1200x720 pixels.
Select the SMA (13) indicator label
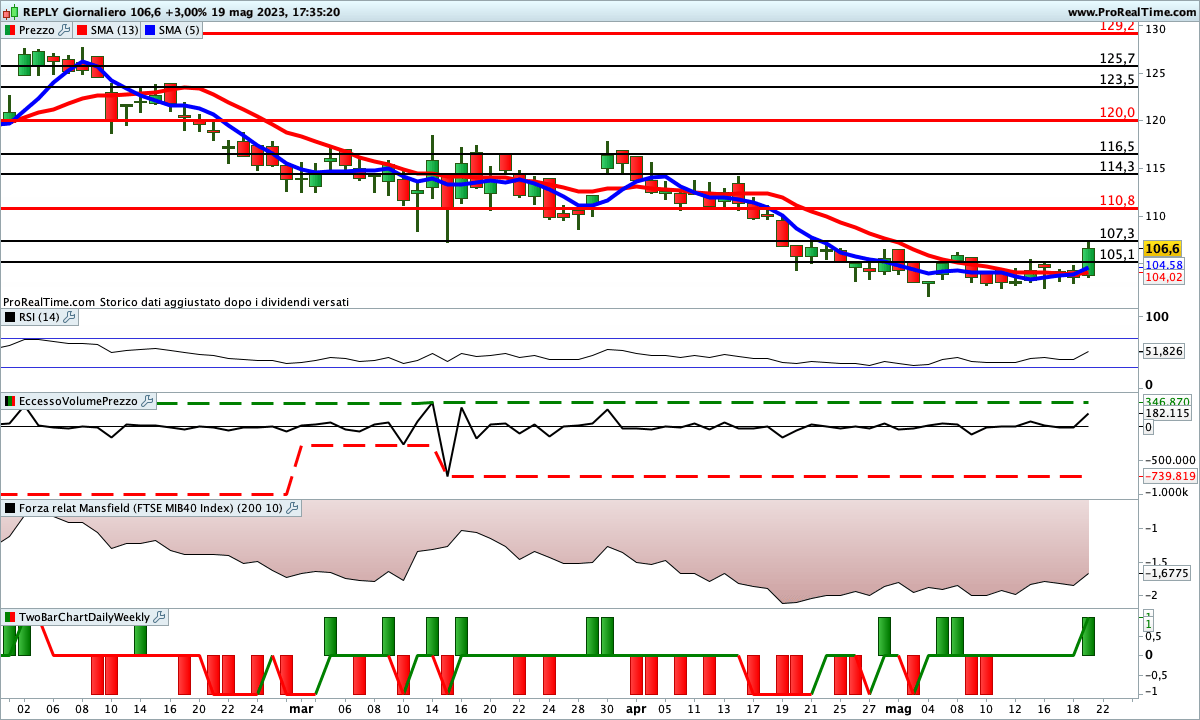tap(115, 30)
